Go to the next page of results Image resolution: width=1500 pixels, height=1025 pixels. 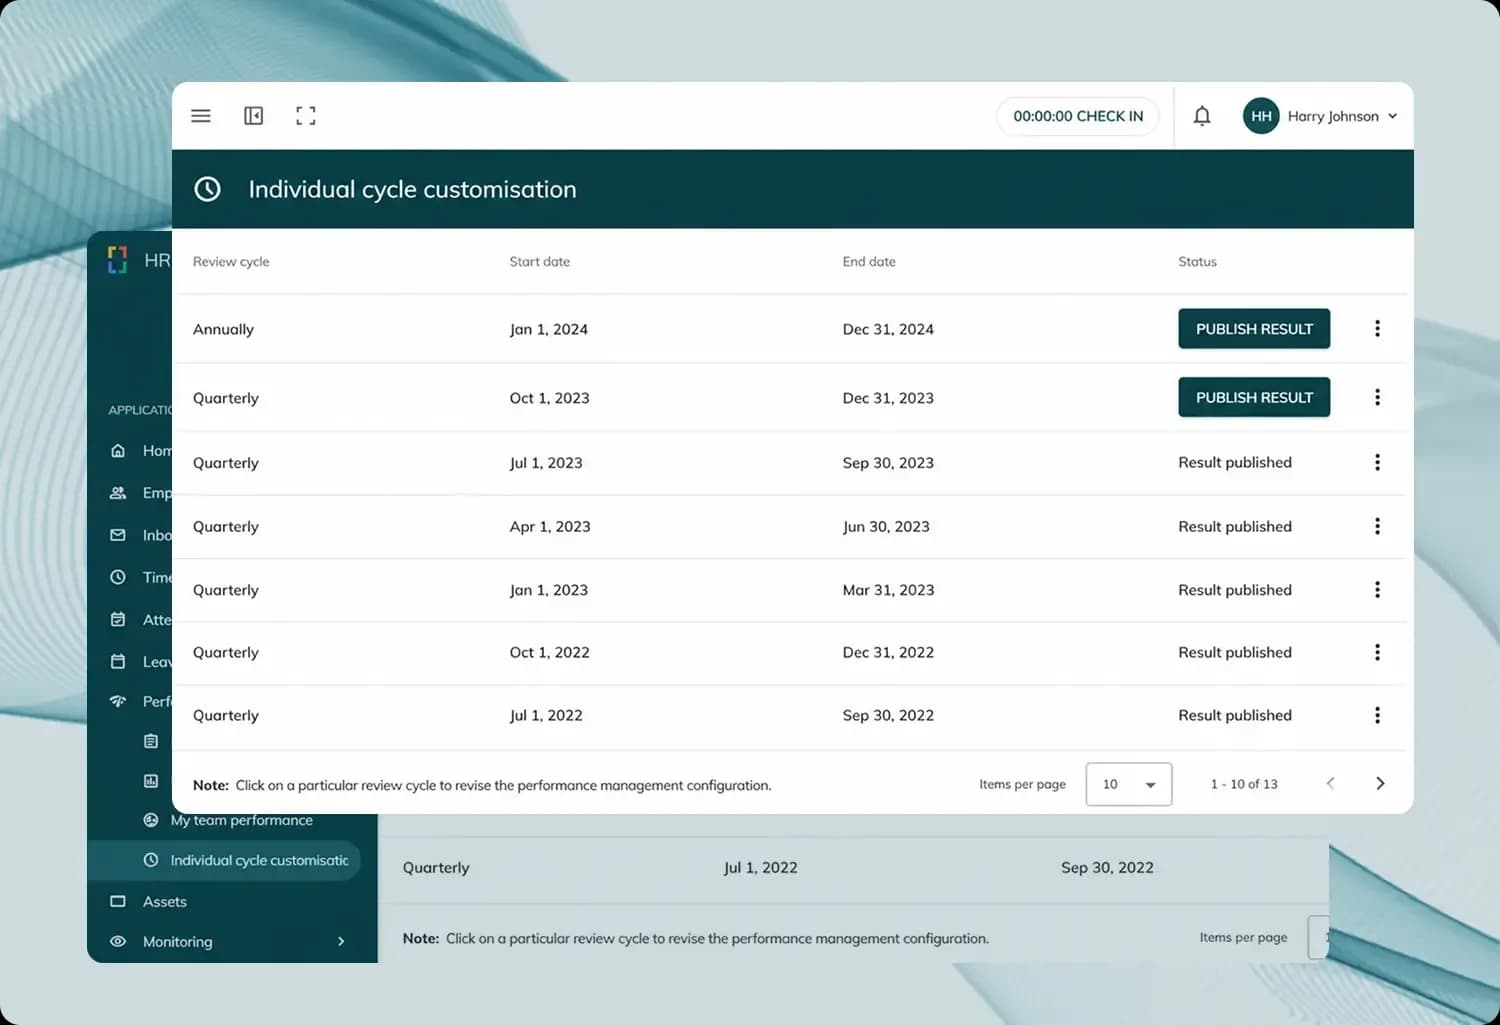pos(1380,784)
